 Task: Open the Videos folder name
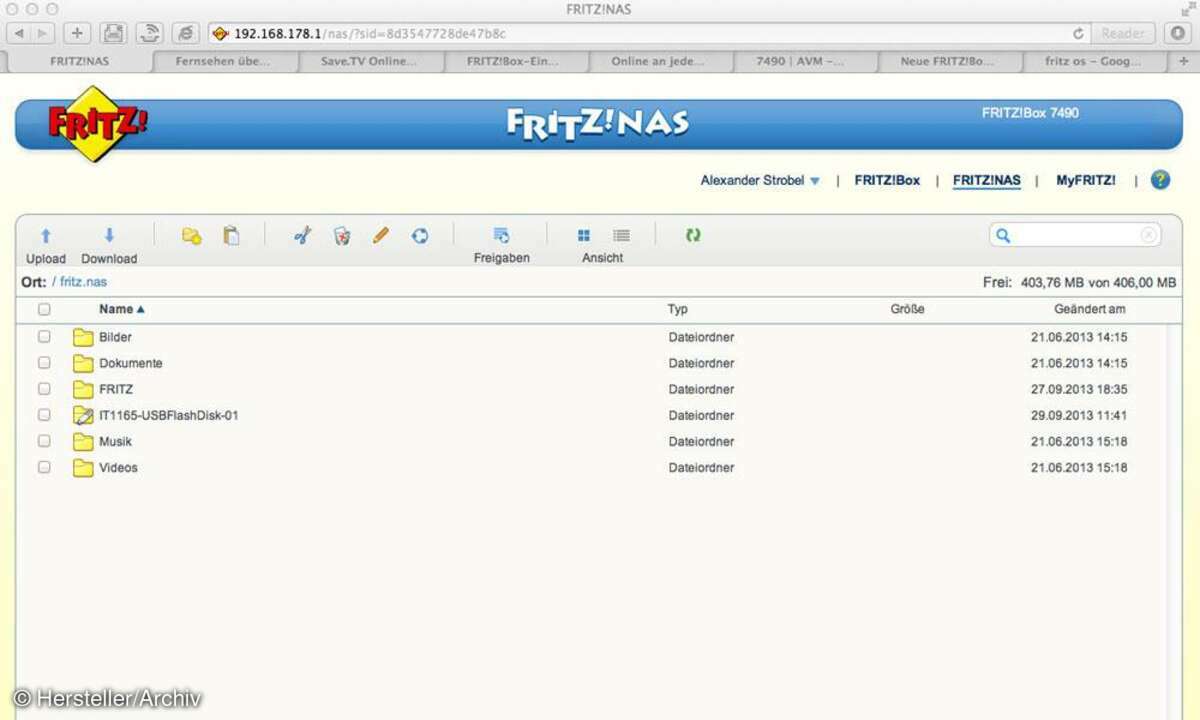click(x=118, y=468)
